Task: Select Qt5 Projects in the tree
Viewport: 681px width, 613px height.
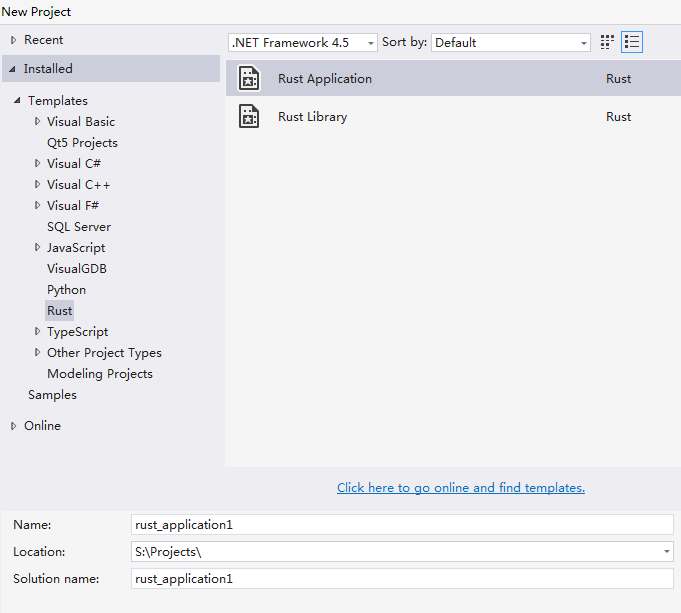Action: (x=82, y=143)
